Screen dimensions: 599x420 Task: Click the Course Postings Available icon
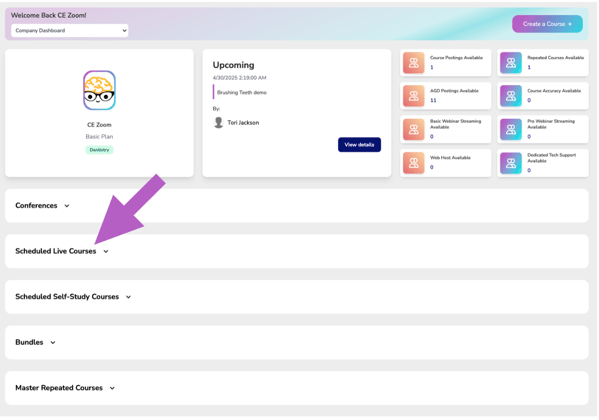coord(413,63)
